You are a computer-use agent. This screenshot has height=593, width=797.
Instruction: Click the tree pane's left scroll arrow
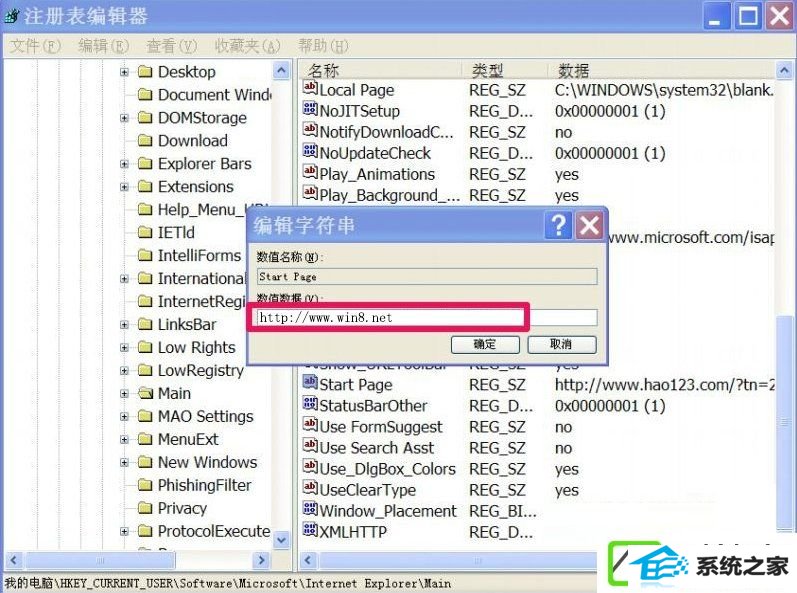point(14,560)
